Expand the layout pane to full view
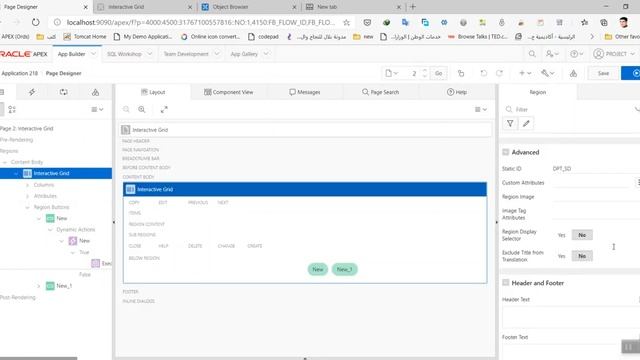Viewport: 640px width, 360px height. pos(164,109)
